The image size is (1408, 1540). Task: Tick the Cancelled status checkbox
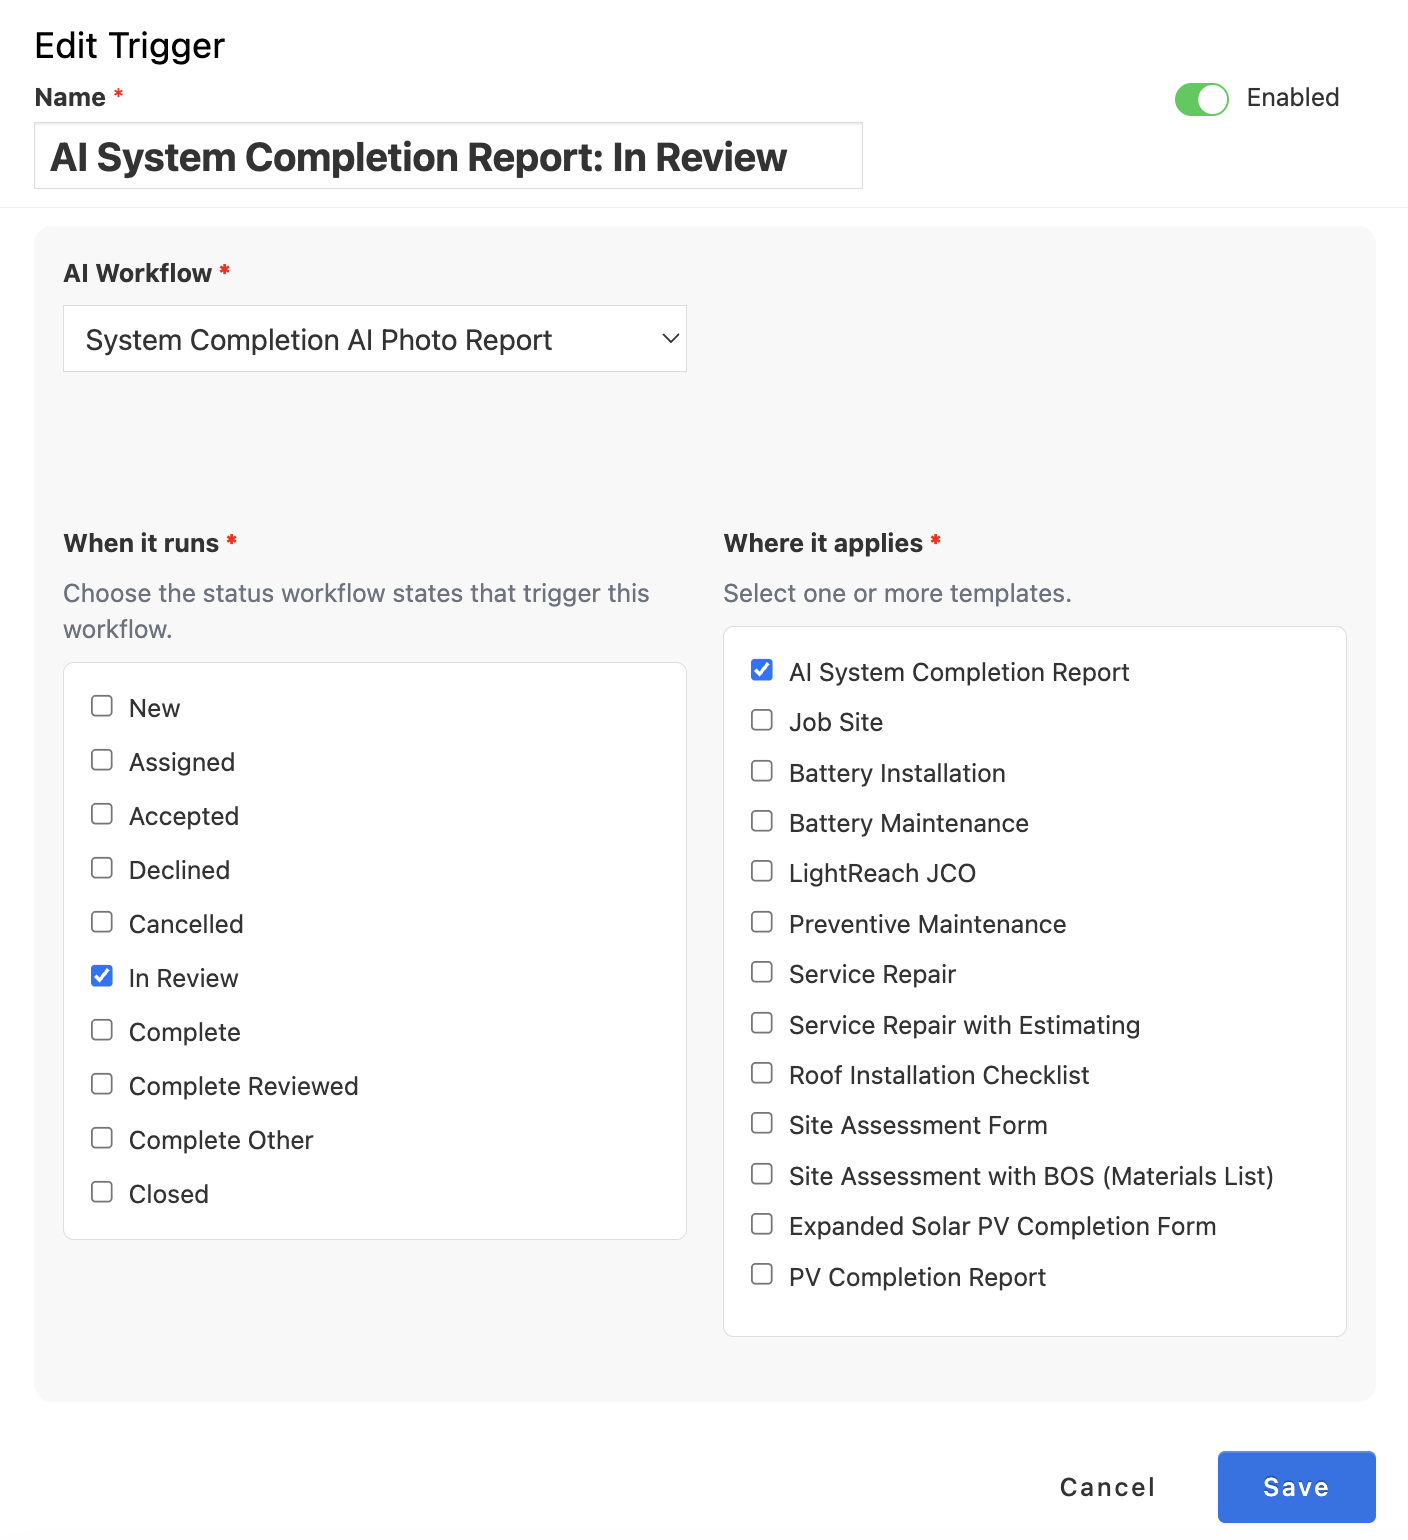tap(102, 923)
